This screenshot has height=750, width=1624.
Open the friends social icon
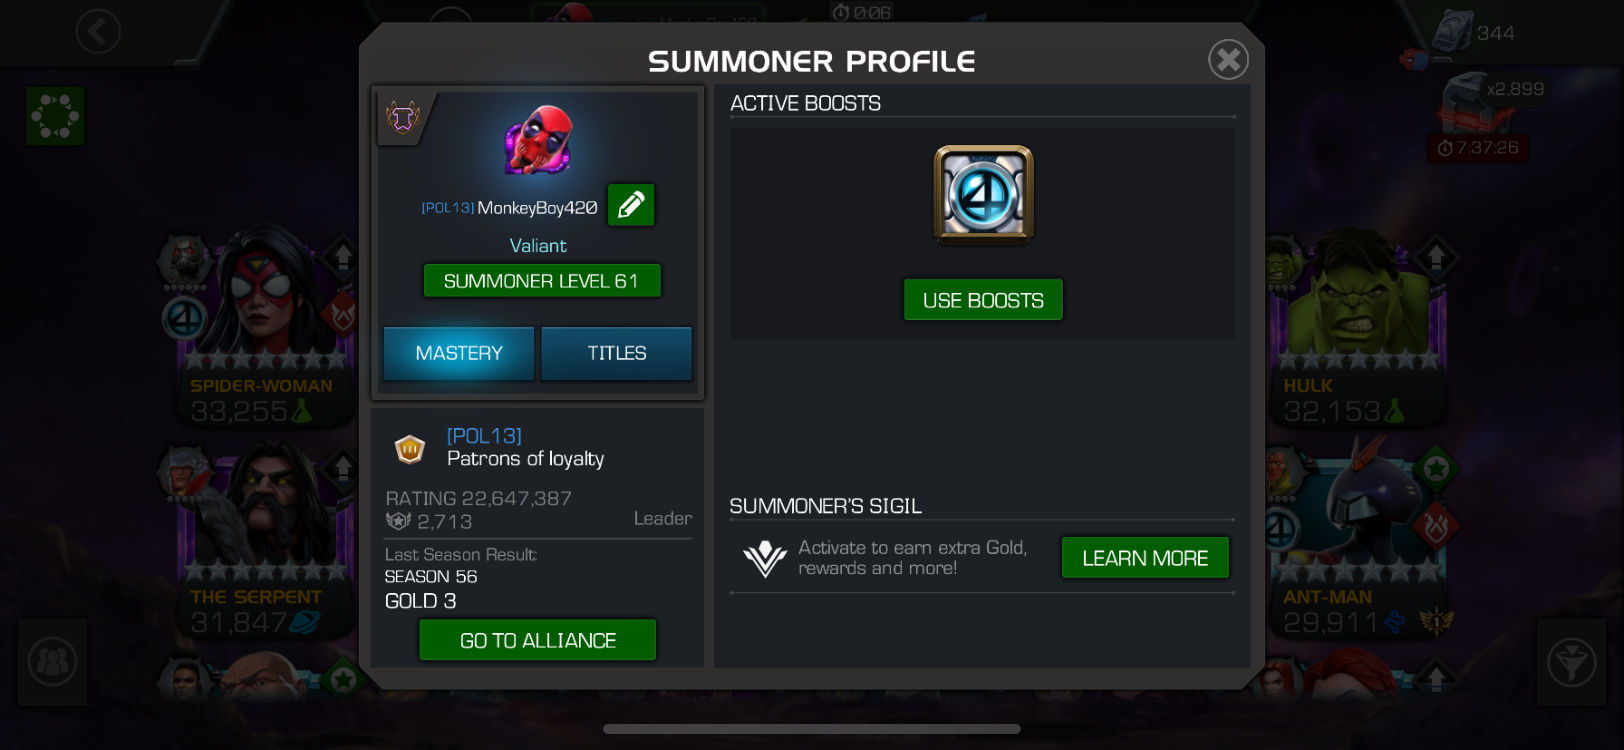(x=52, y=662)
